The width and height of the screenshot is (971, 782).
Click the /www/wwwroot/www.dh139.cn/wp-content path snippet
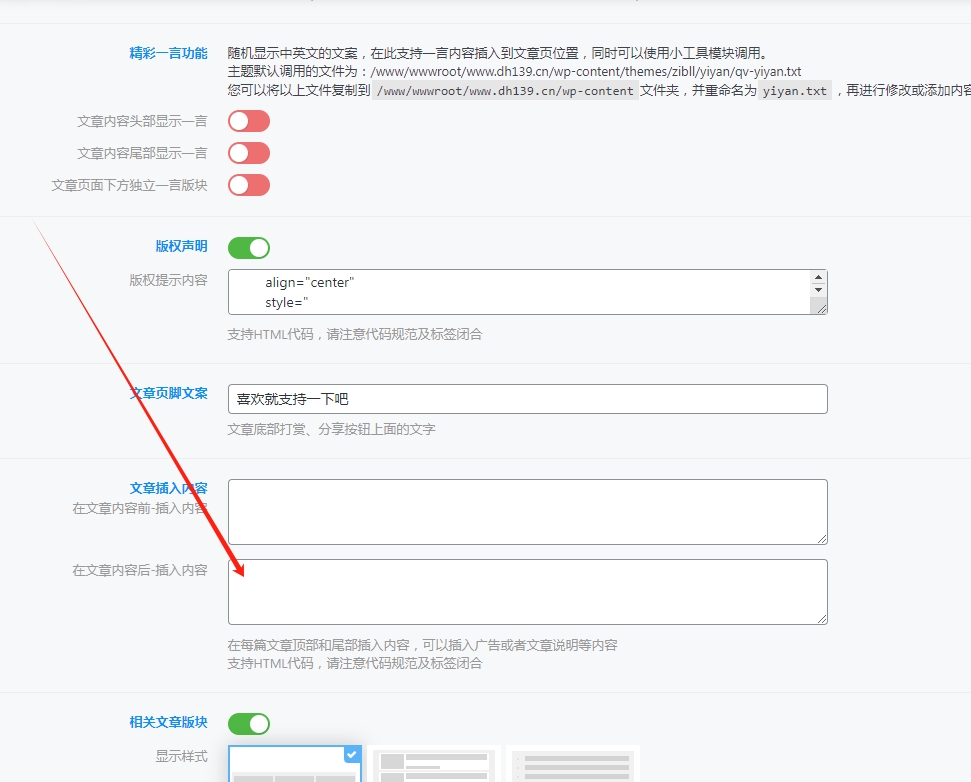pos(505,91)
